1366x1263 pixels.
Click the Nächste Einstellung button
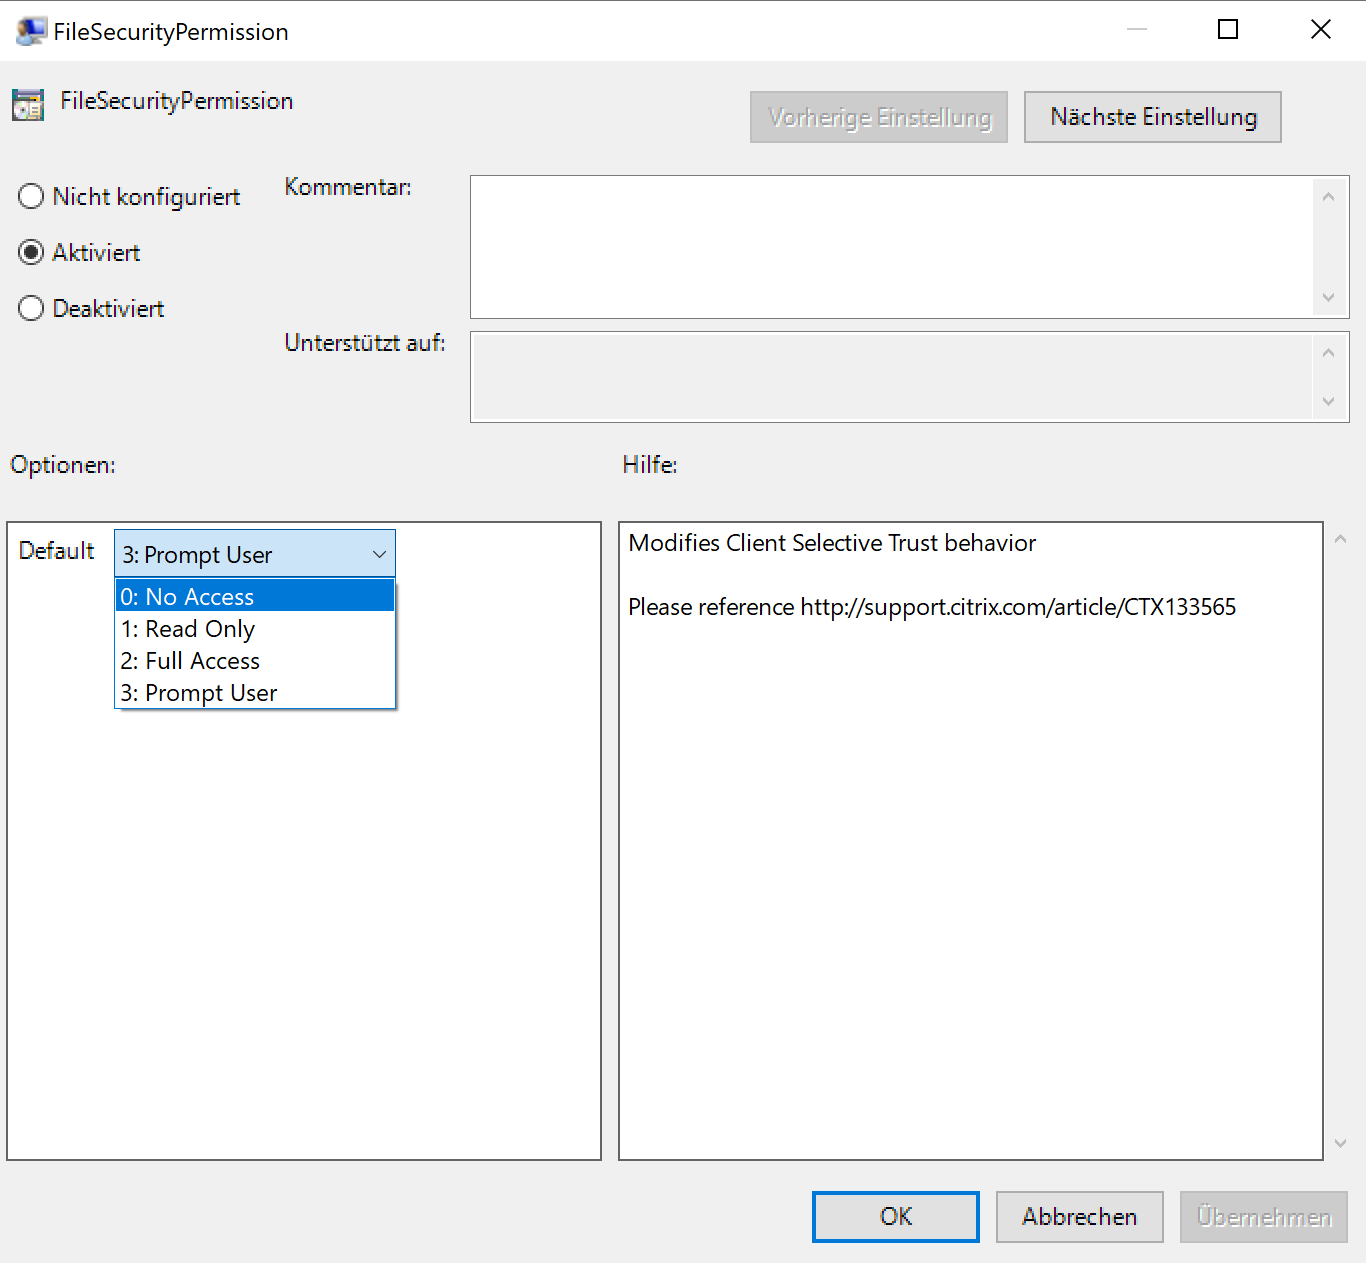(x=1152, y=117)
